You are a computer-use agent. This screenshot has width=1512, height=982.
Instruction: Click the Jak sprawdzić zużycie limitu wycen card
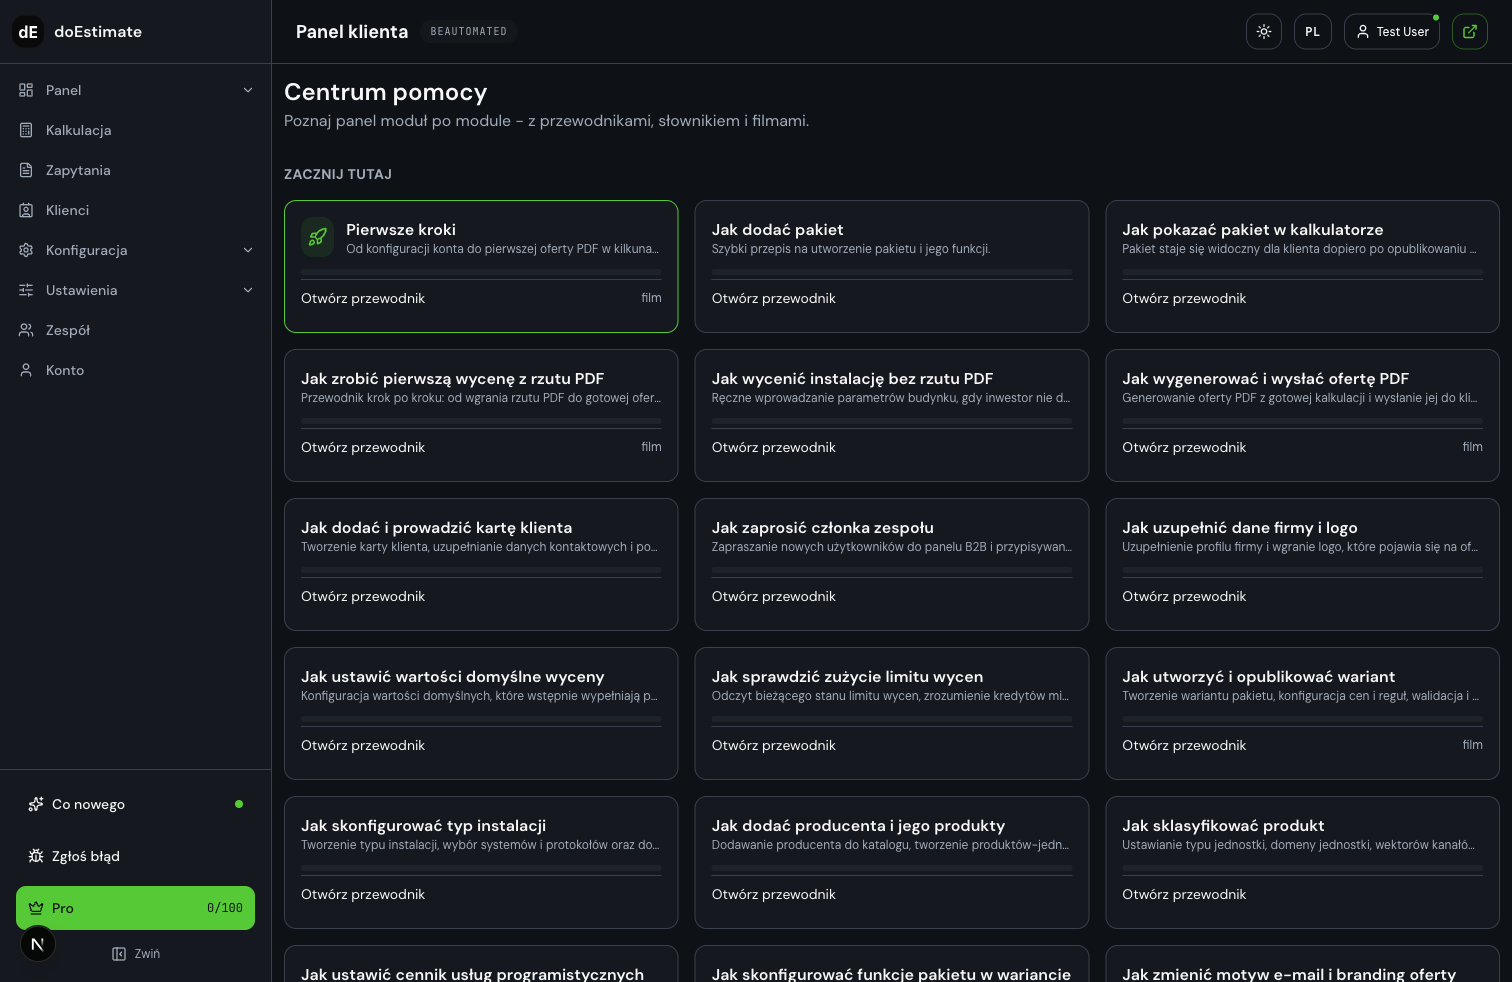(x=892, y=713)
